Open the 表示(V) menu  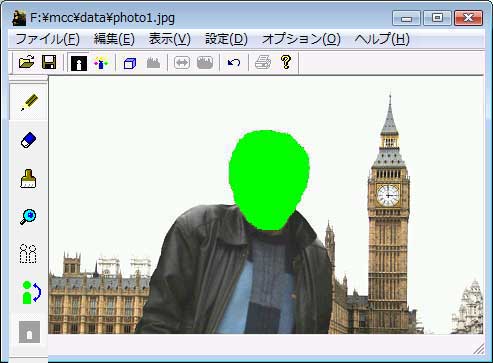(x=169, y=39)
